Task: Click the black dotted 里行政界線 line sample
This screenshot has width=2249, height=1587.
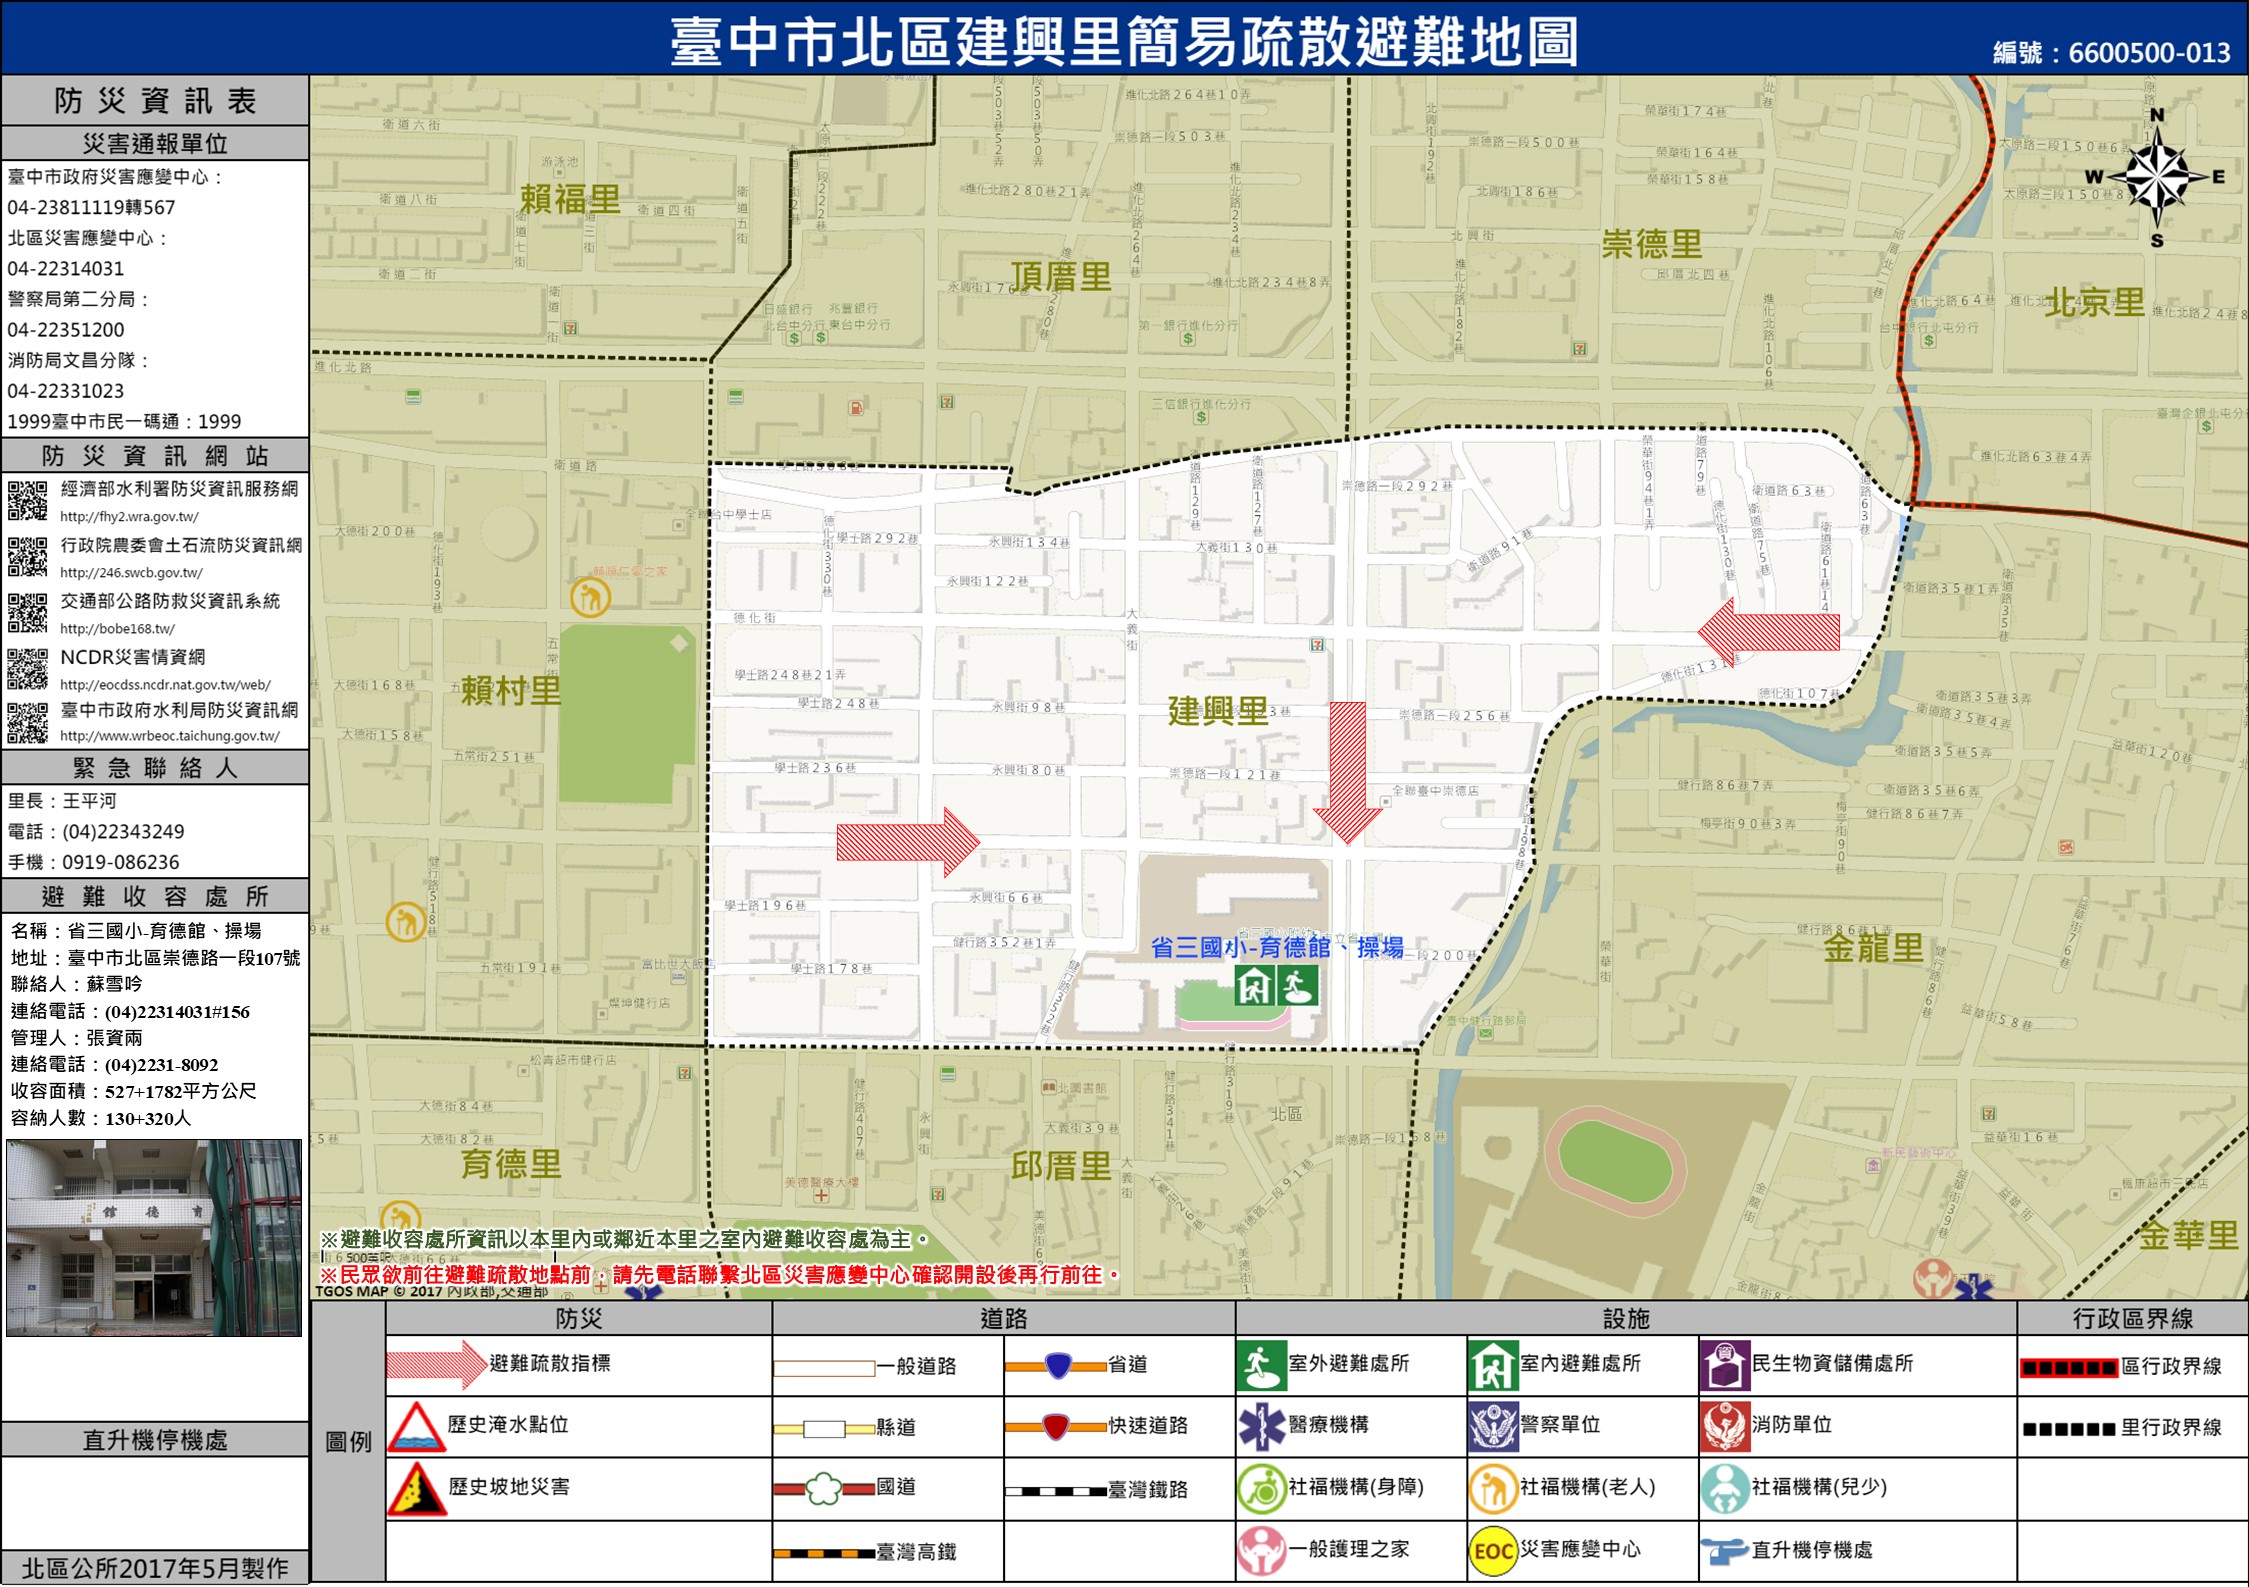Action: pyautogui.click(x=2069, y=1430)
